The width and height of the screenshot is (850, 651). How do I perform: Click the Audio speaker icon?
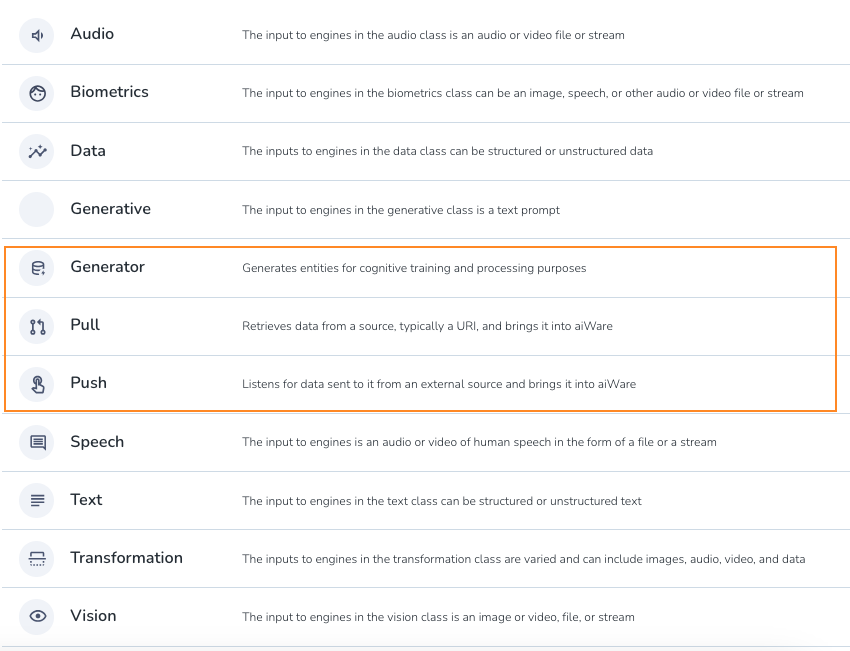(37, 36)
